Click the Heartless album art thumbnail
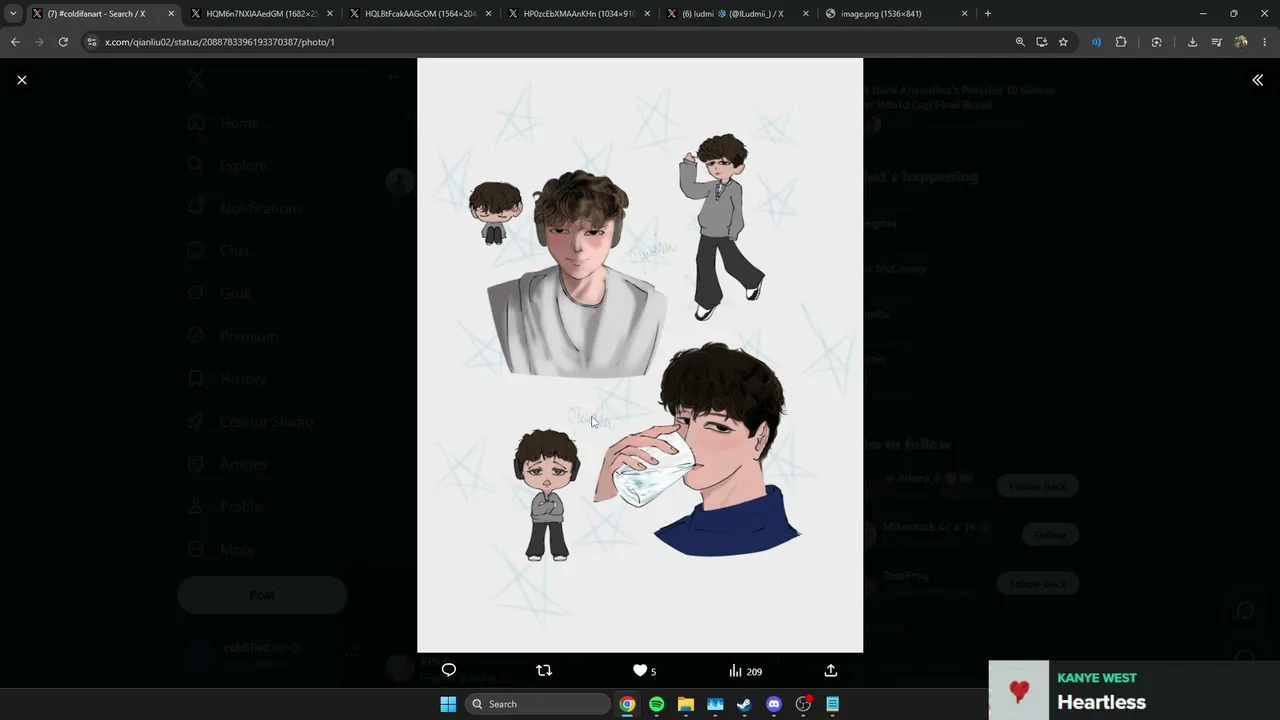Viewport: 1280px width, 720px height. (1019, 690)
